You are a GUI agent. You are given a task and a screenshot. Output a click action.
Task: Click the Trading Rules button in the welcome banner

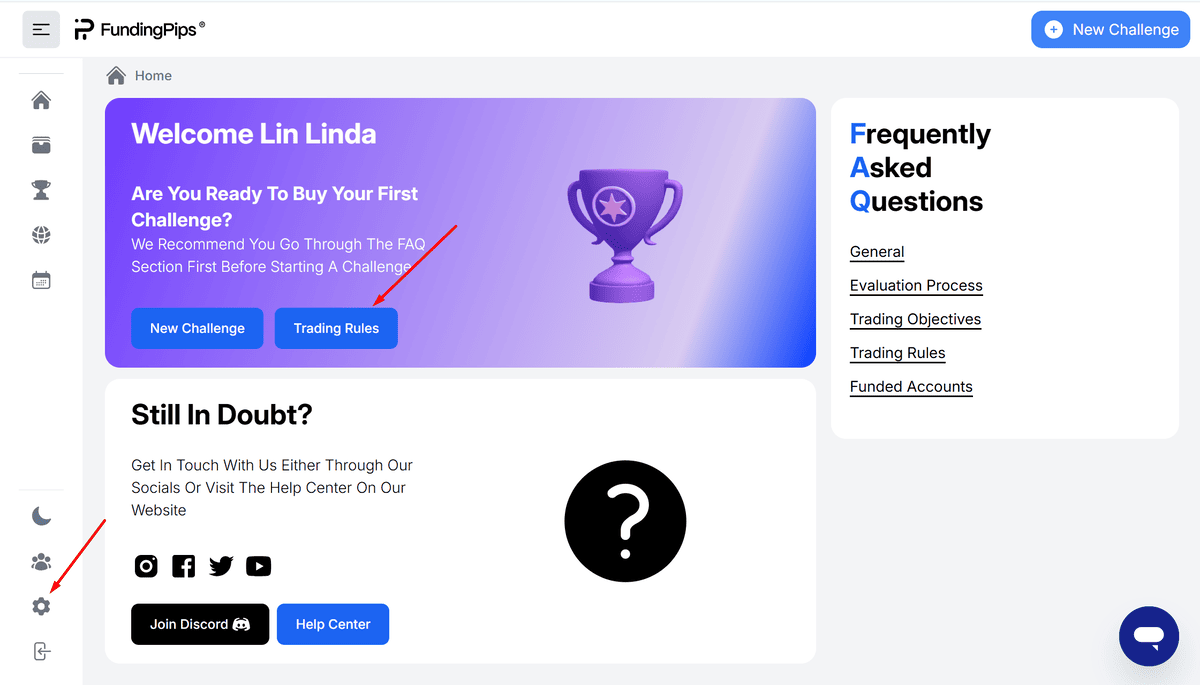(336, 328)
